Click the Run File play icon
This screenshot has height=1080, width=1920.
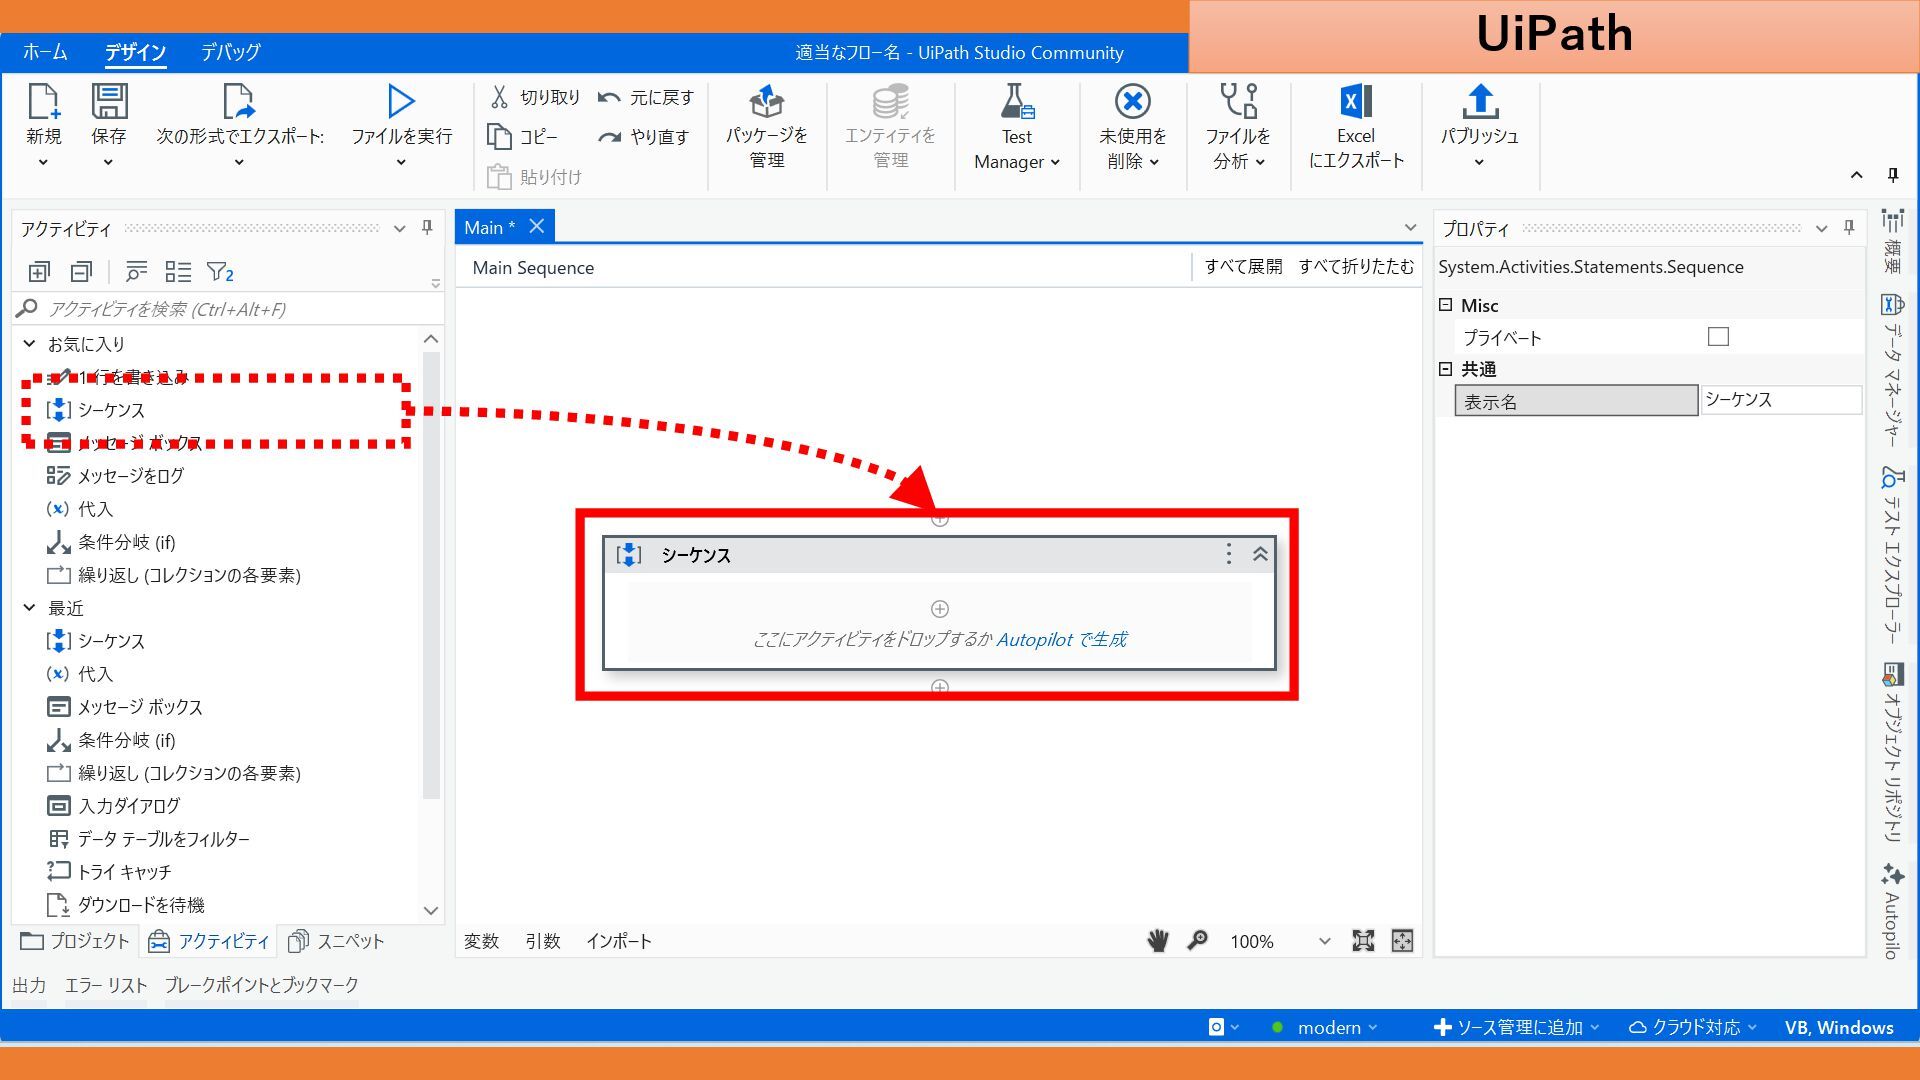click(401, 101)
